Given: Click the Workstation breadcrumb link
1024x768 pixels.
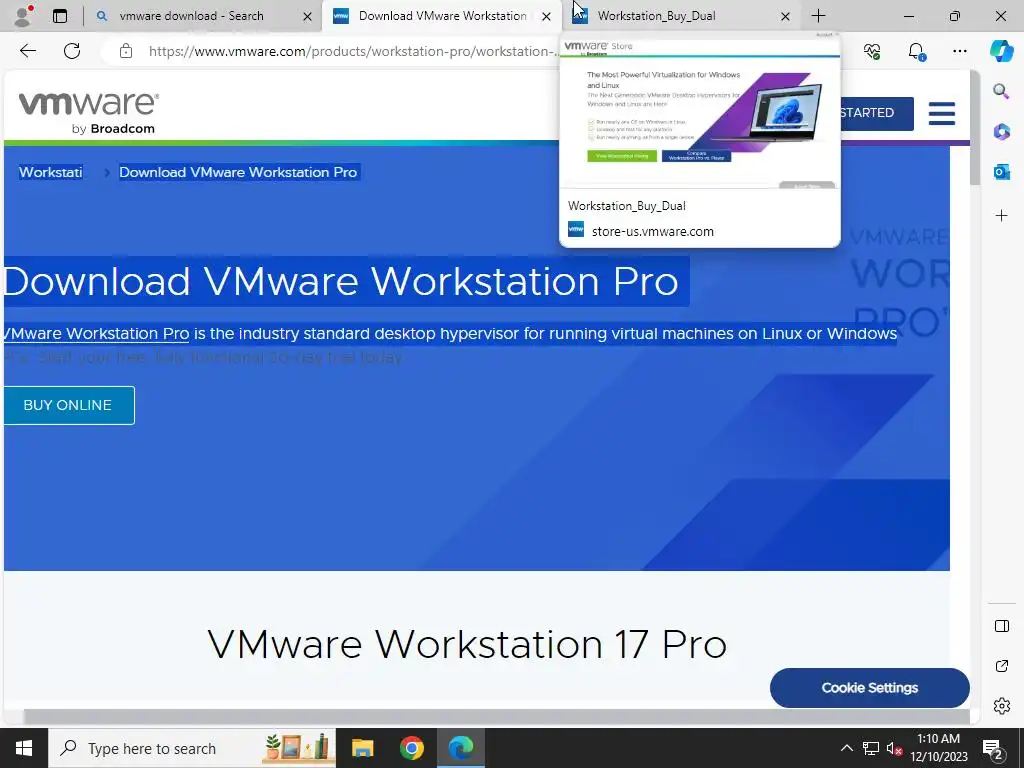Looking at the screenshot, I should point(50,172).
